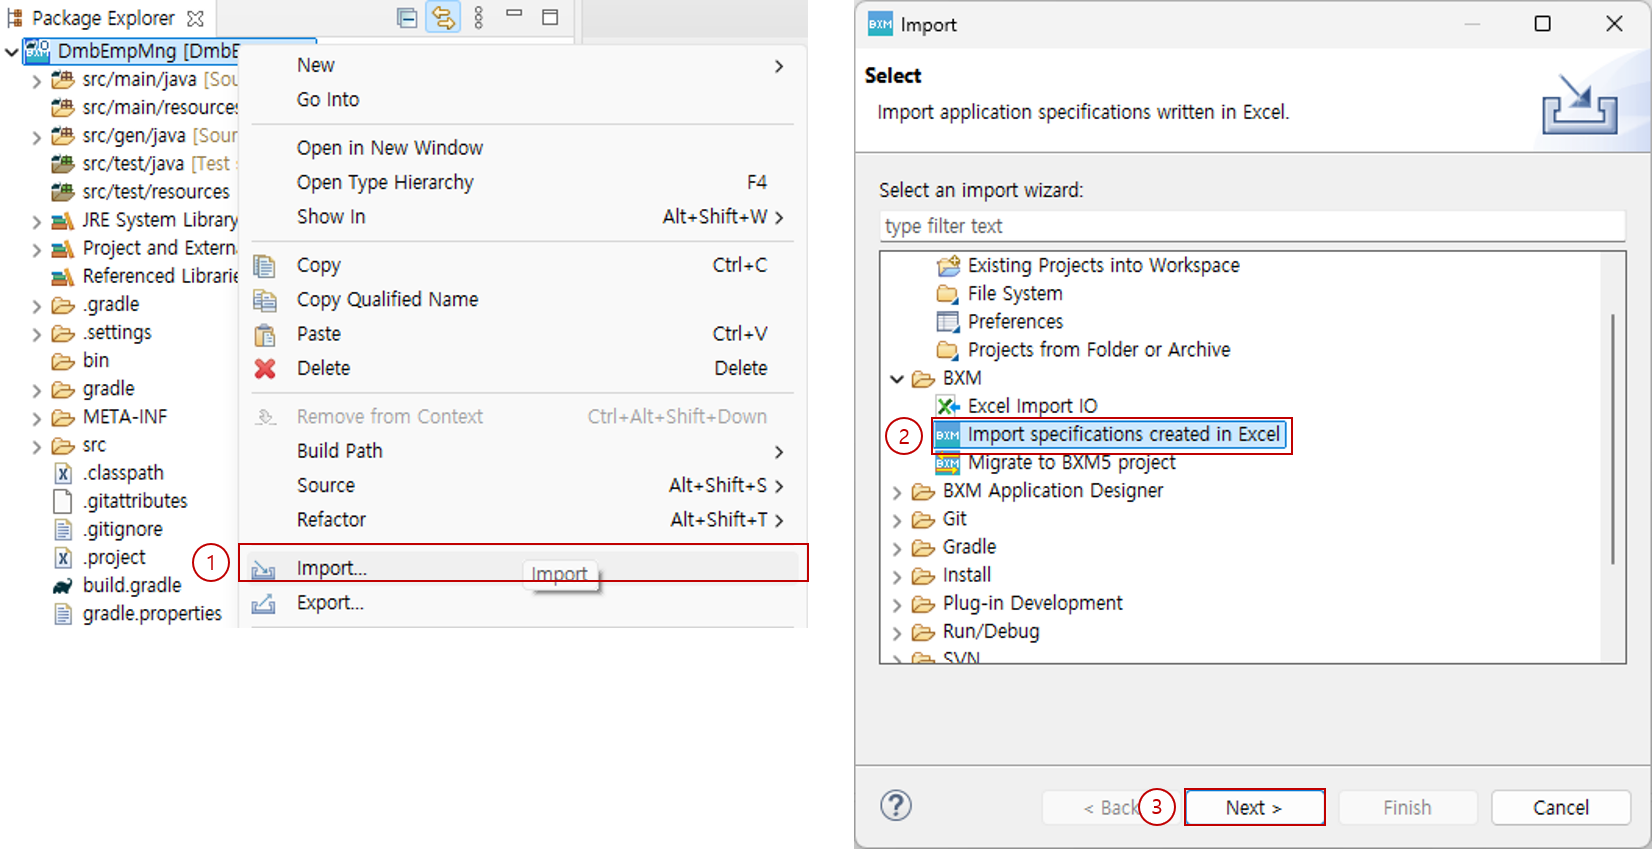The width and height of the screenshot is (1652, 849).
Task: Expand the src/main/java source folder
Action: (37, 80)
